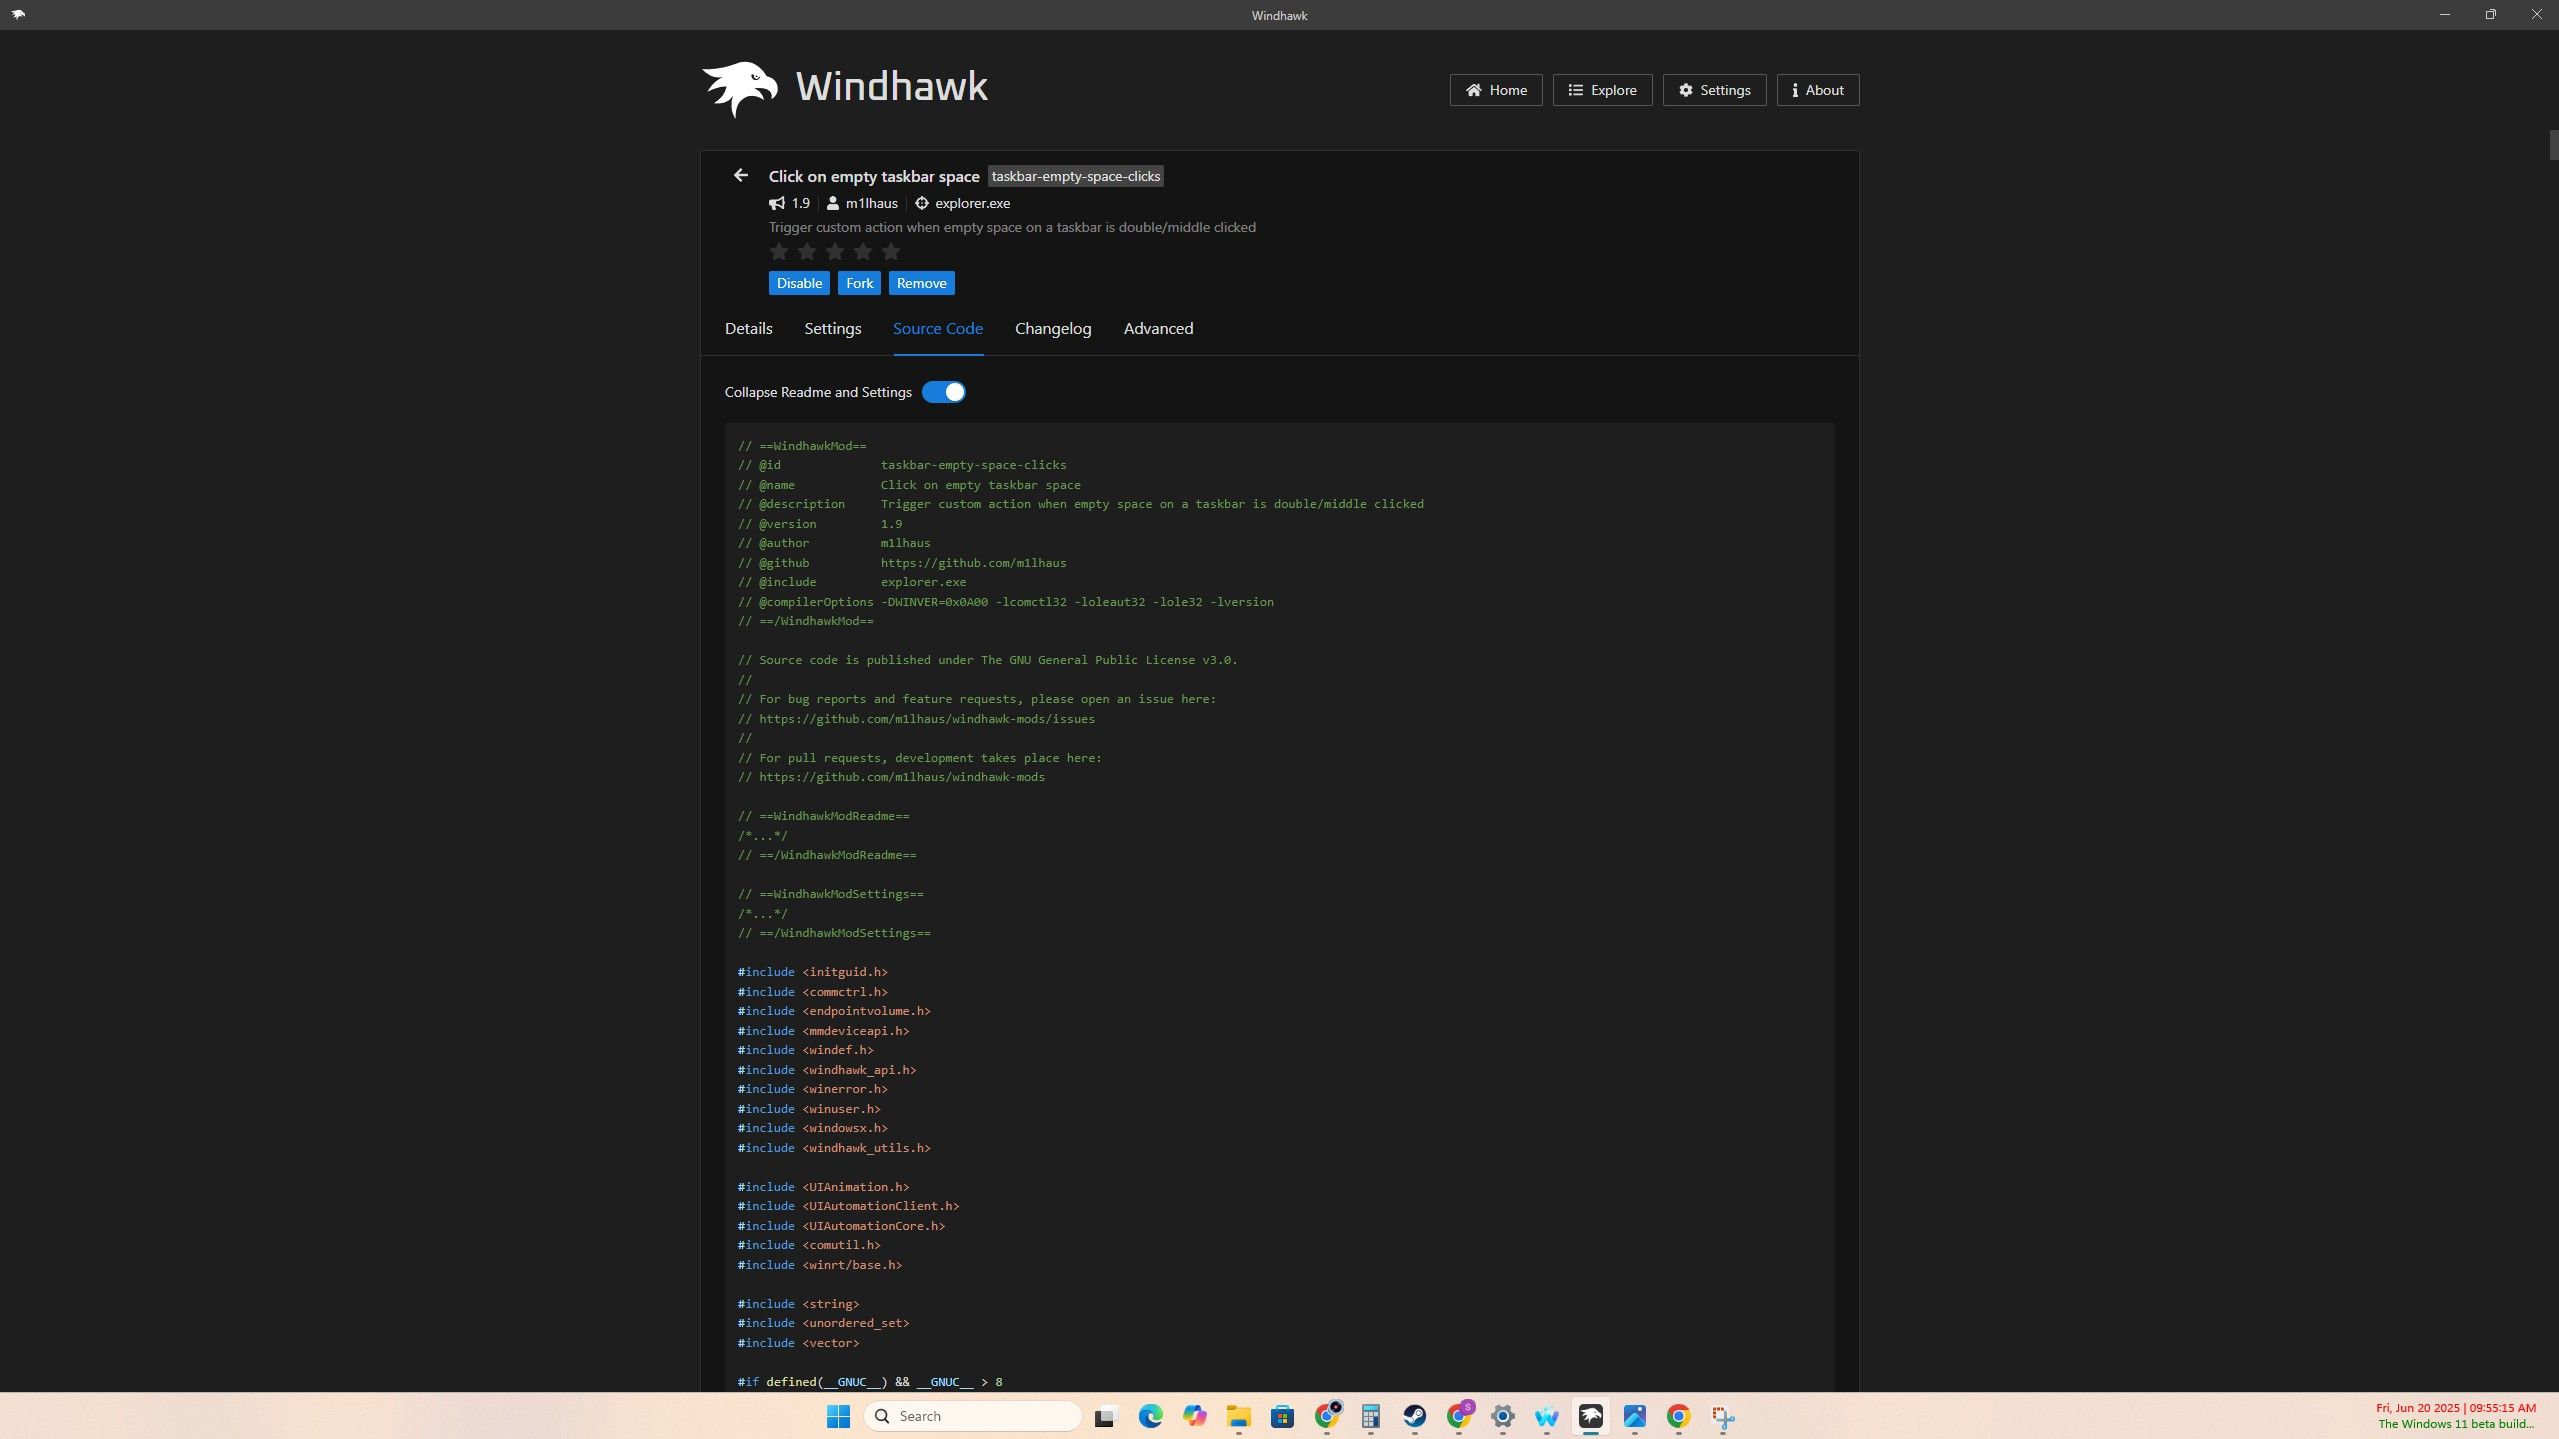
Task: Open the Changelog tab
Action: coord(1053,328)
